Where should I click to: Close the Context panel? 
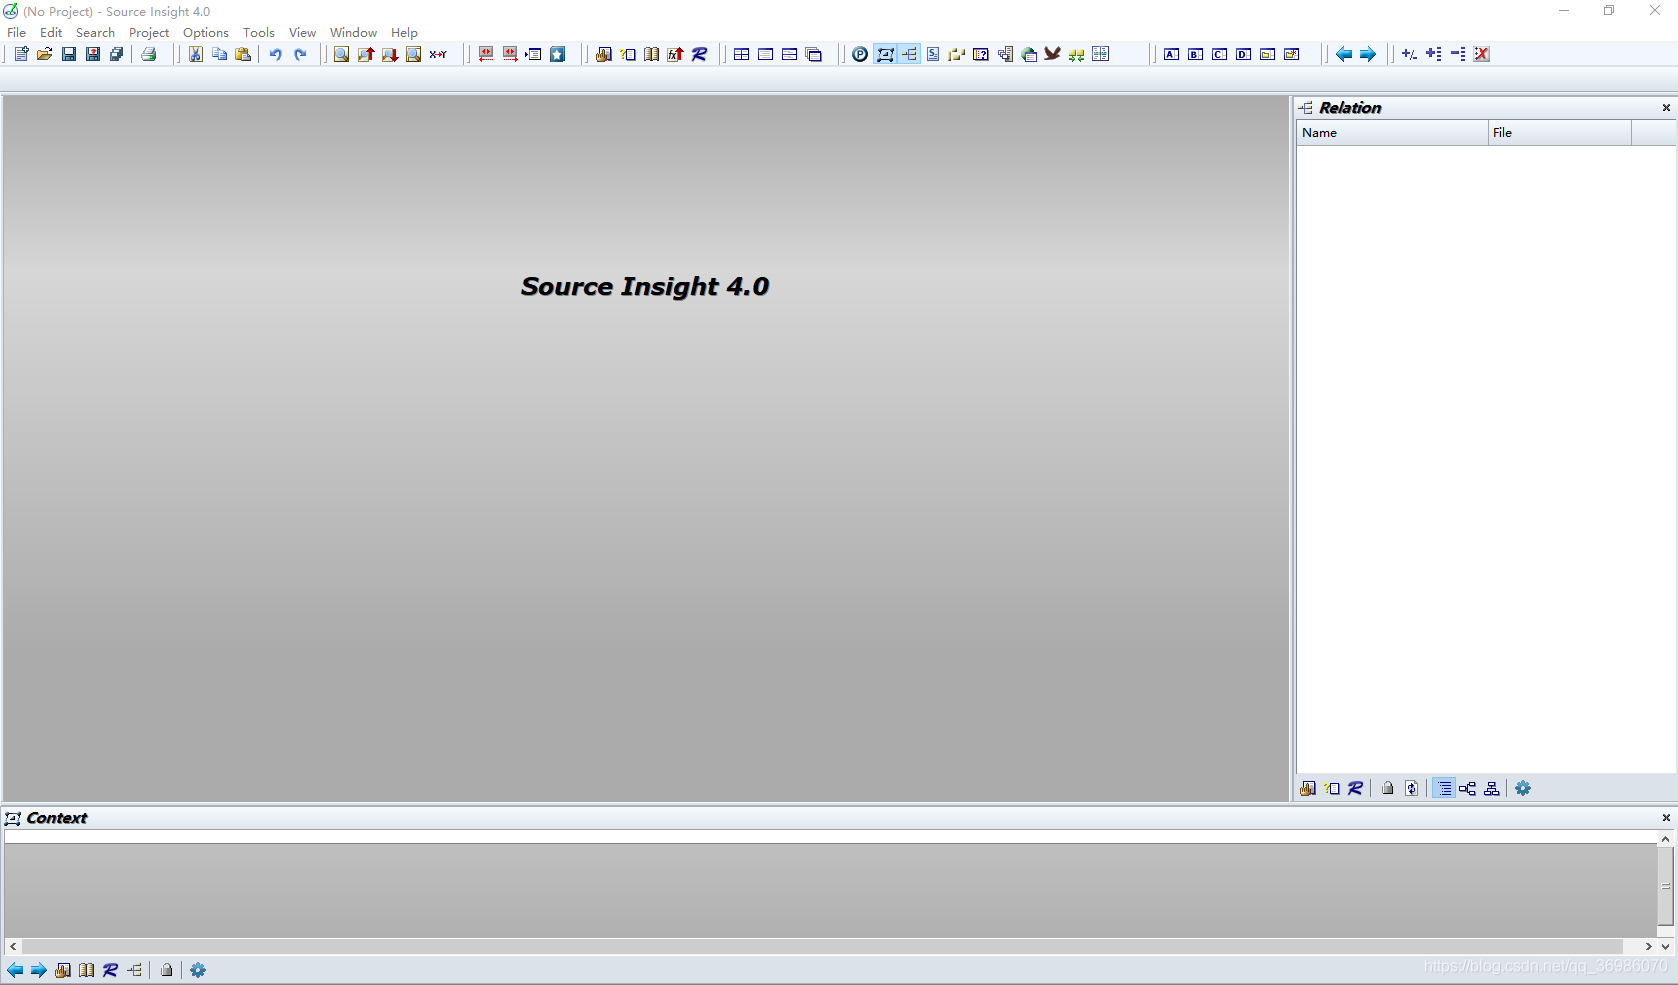1666,817
